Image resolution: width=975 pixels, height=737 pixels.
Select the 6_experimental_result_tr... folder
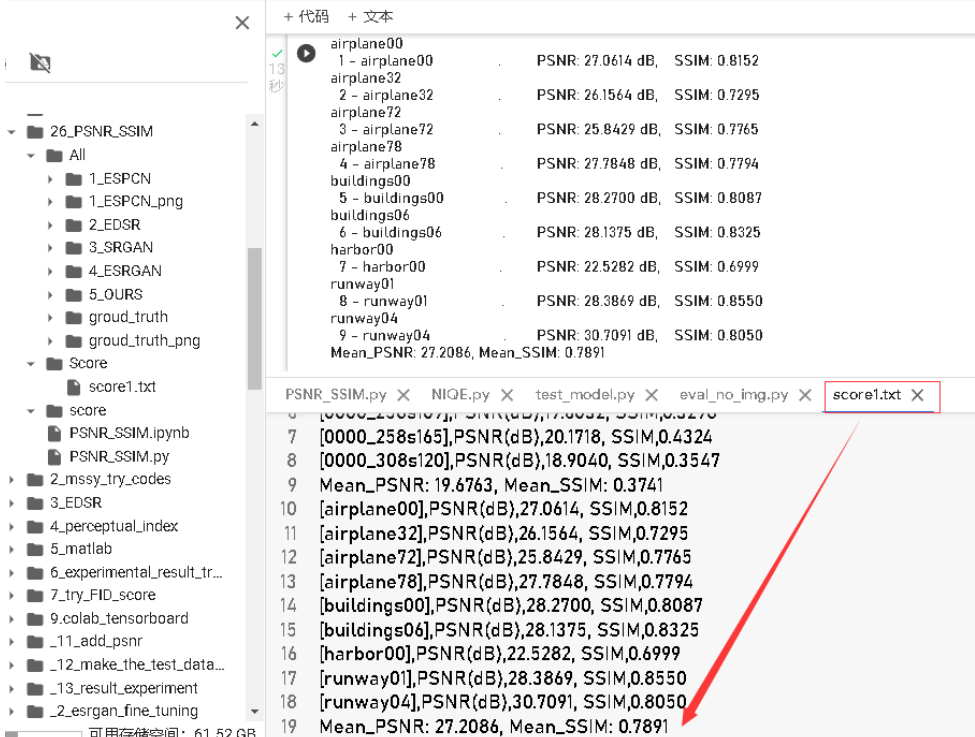pos(136,572)
